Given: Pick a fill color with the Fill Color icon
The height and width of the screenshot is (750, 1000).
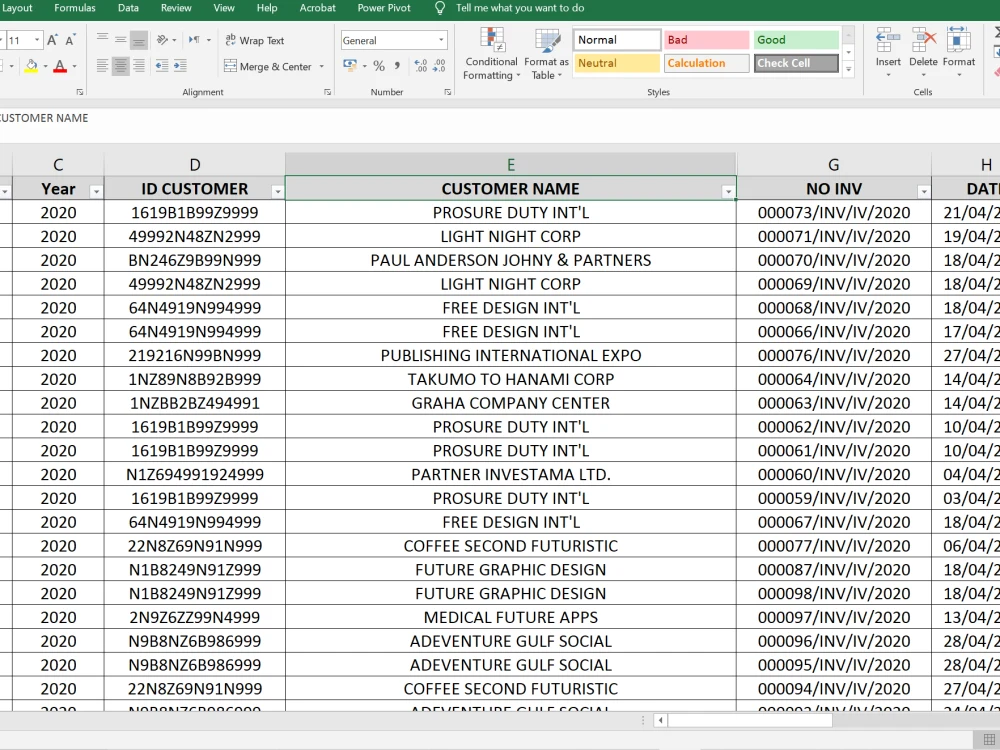Looking at the screenshot, I should click(x=30, y=67).
